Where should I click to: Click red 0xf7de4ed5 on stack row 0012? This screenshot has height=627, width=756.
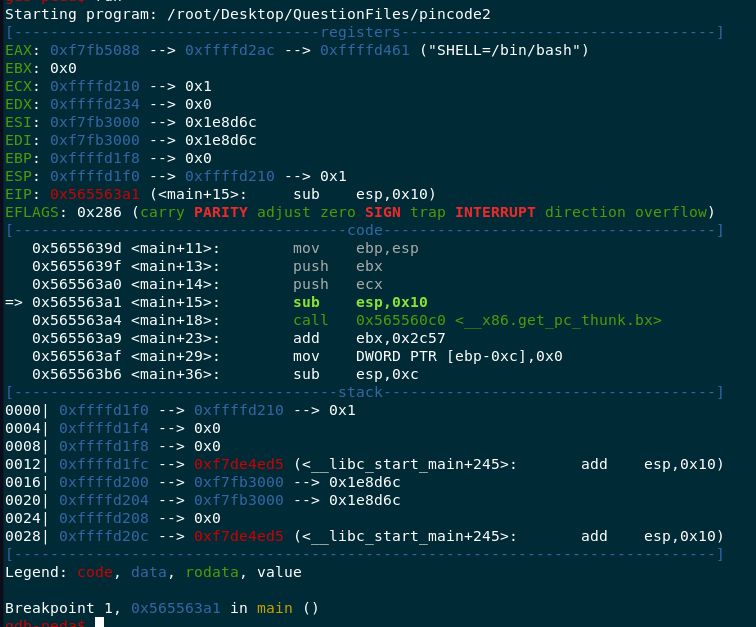coord(239,464)
